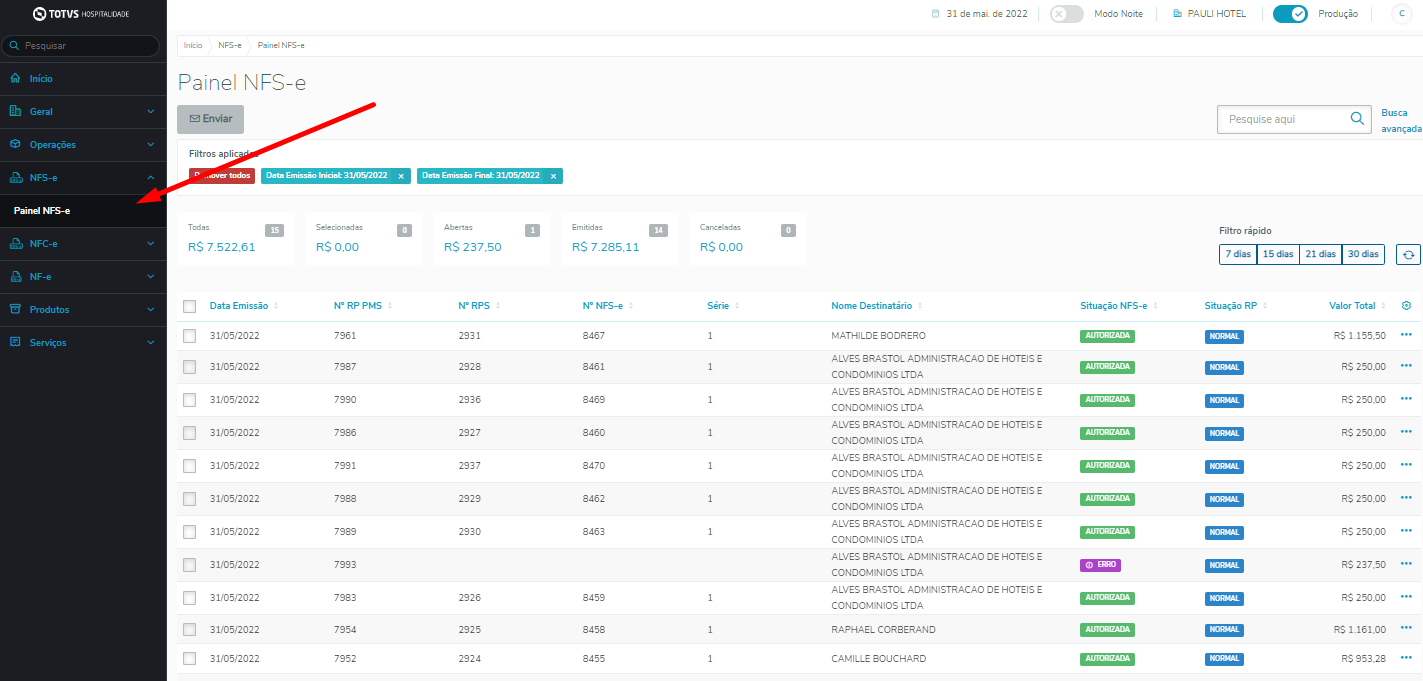Open the Painel NFS-e menu item
Image resolution: width=1423 pixels, height=681 pixels.
click(x=42, y=210)
